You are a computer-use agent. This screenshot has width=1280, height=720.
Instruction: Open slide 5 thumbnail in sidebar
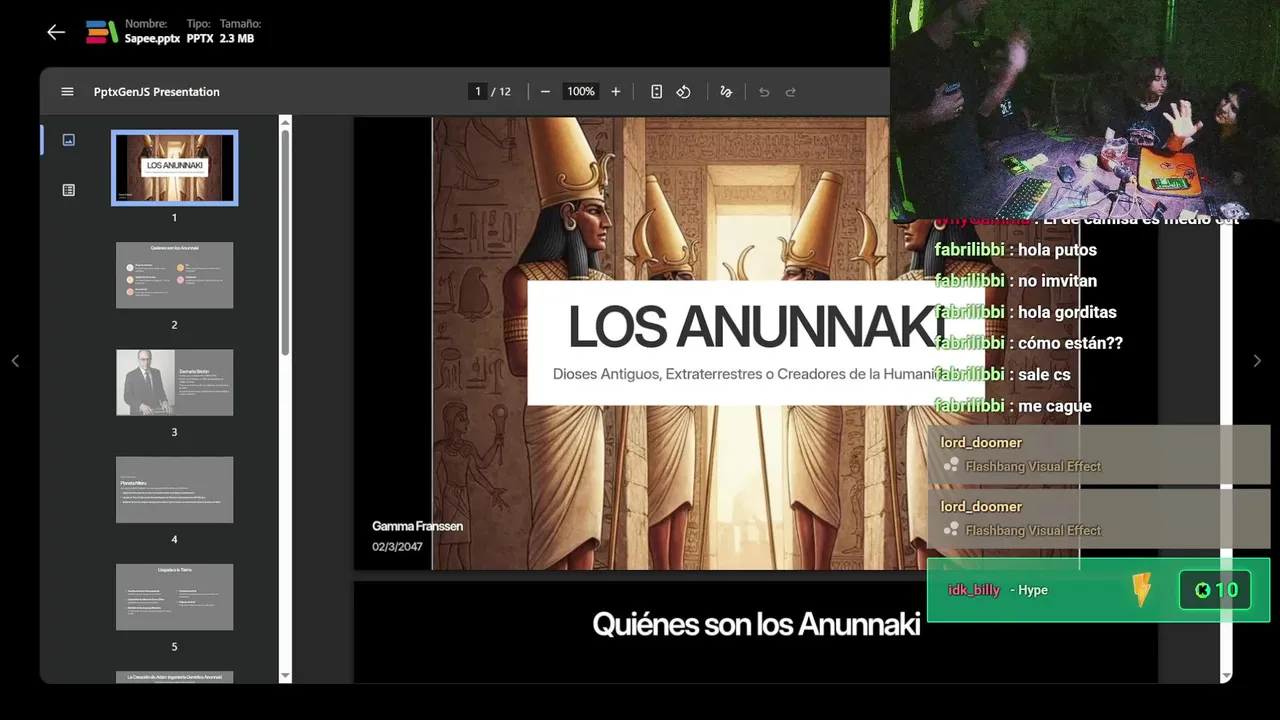pyautogui.click(x=174, y=597)
